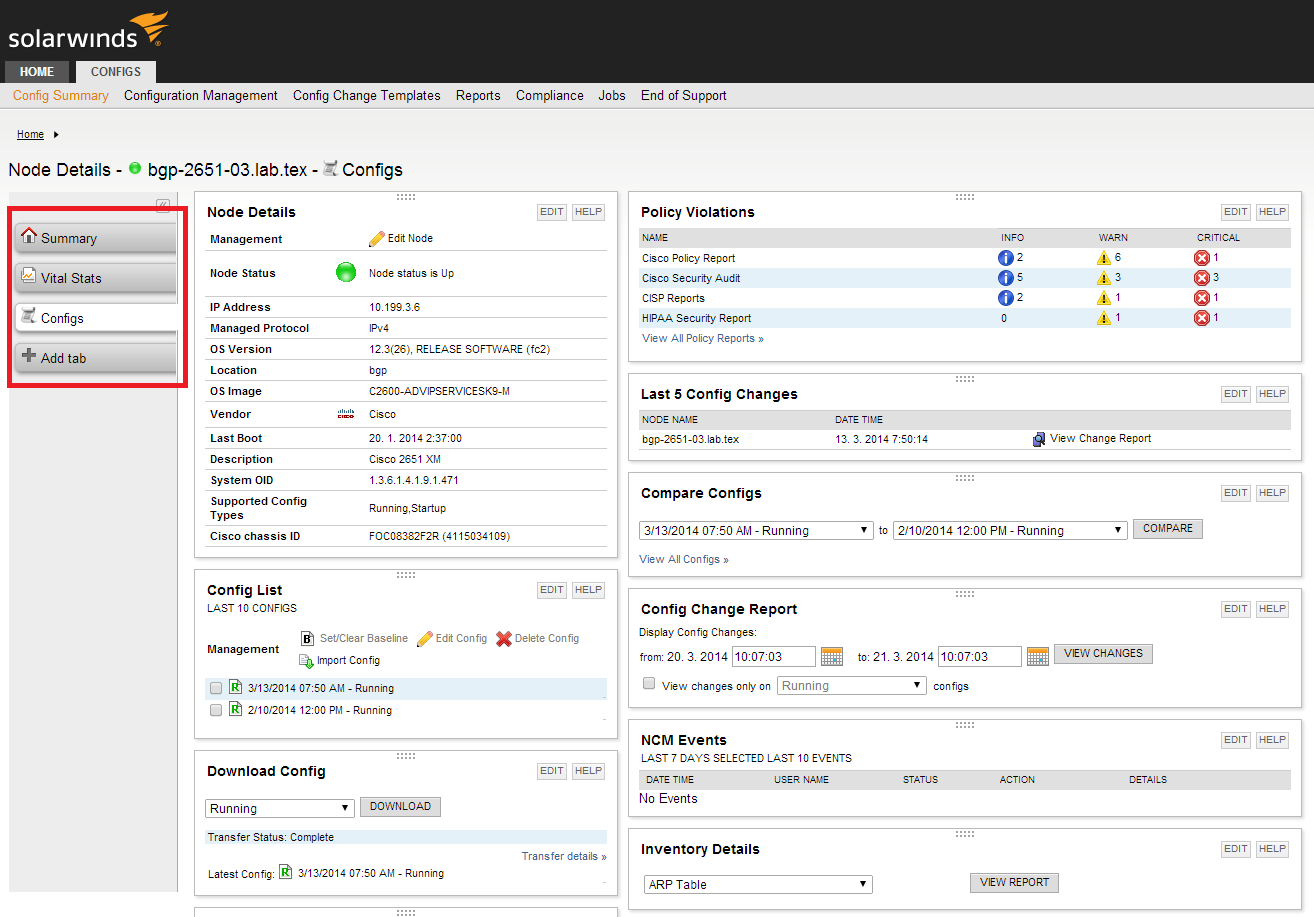Click the SolarWinds logo
Viewport: 1314px width, 917px height.
click(x=88, y=31)
